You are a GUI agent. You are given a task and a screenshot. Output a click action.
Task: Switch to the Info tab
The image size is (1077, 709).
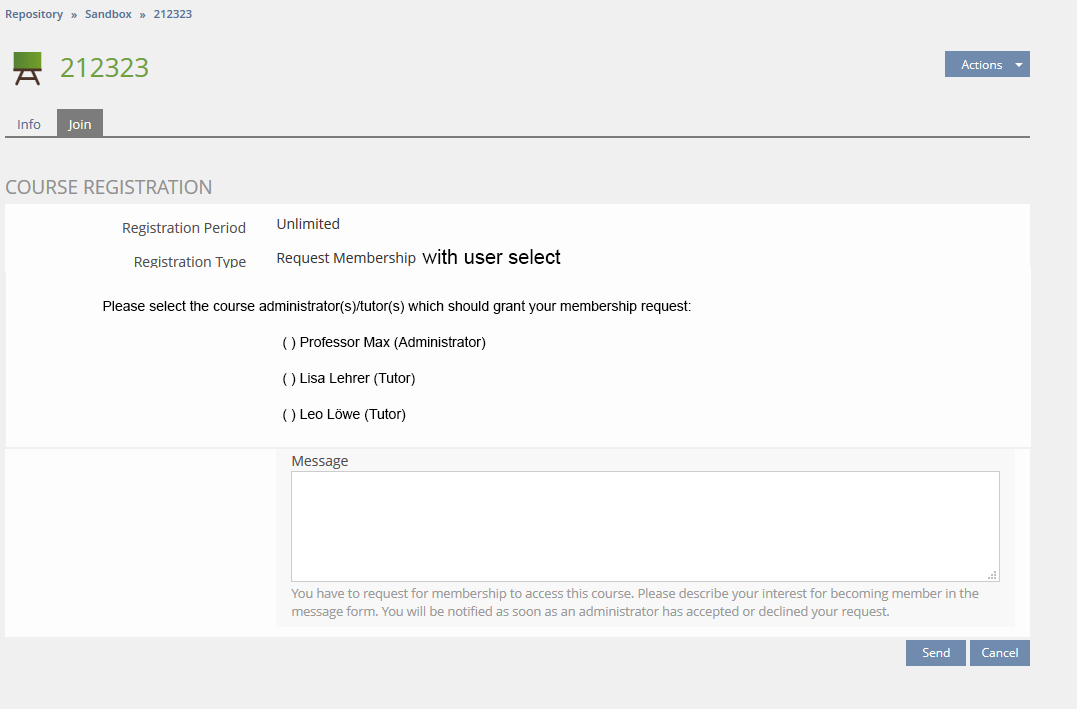(x=29, y=124)
